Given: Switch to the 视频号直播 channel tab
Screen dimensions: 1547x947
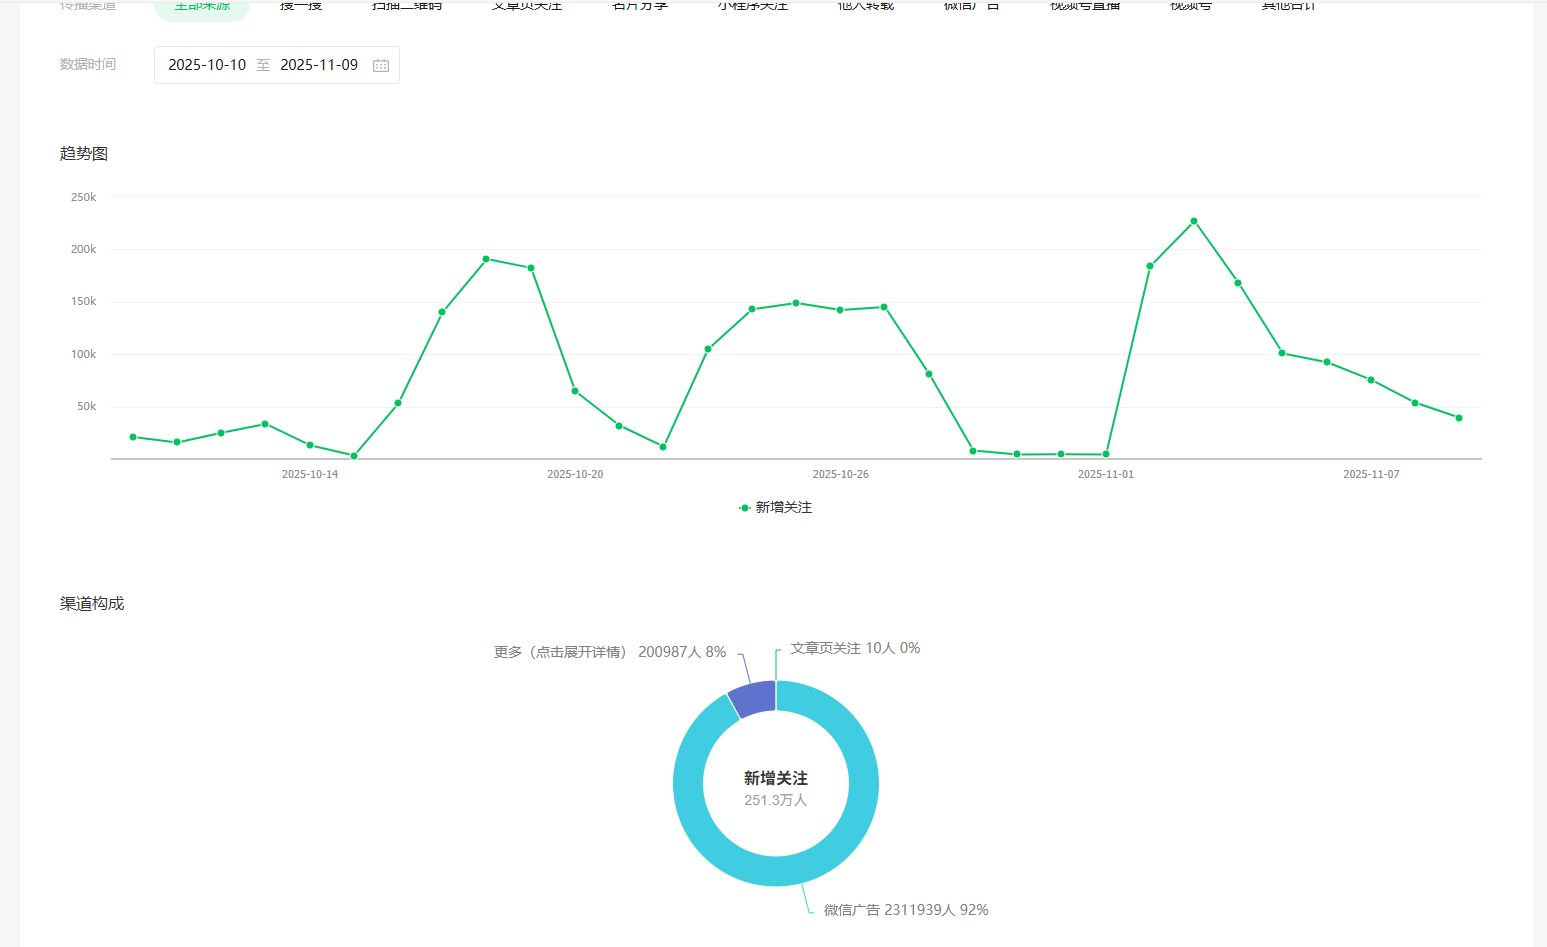Looking at the screenshot, I should 1085,7.
